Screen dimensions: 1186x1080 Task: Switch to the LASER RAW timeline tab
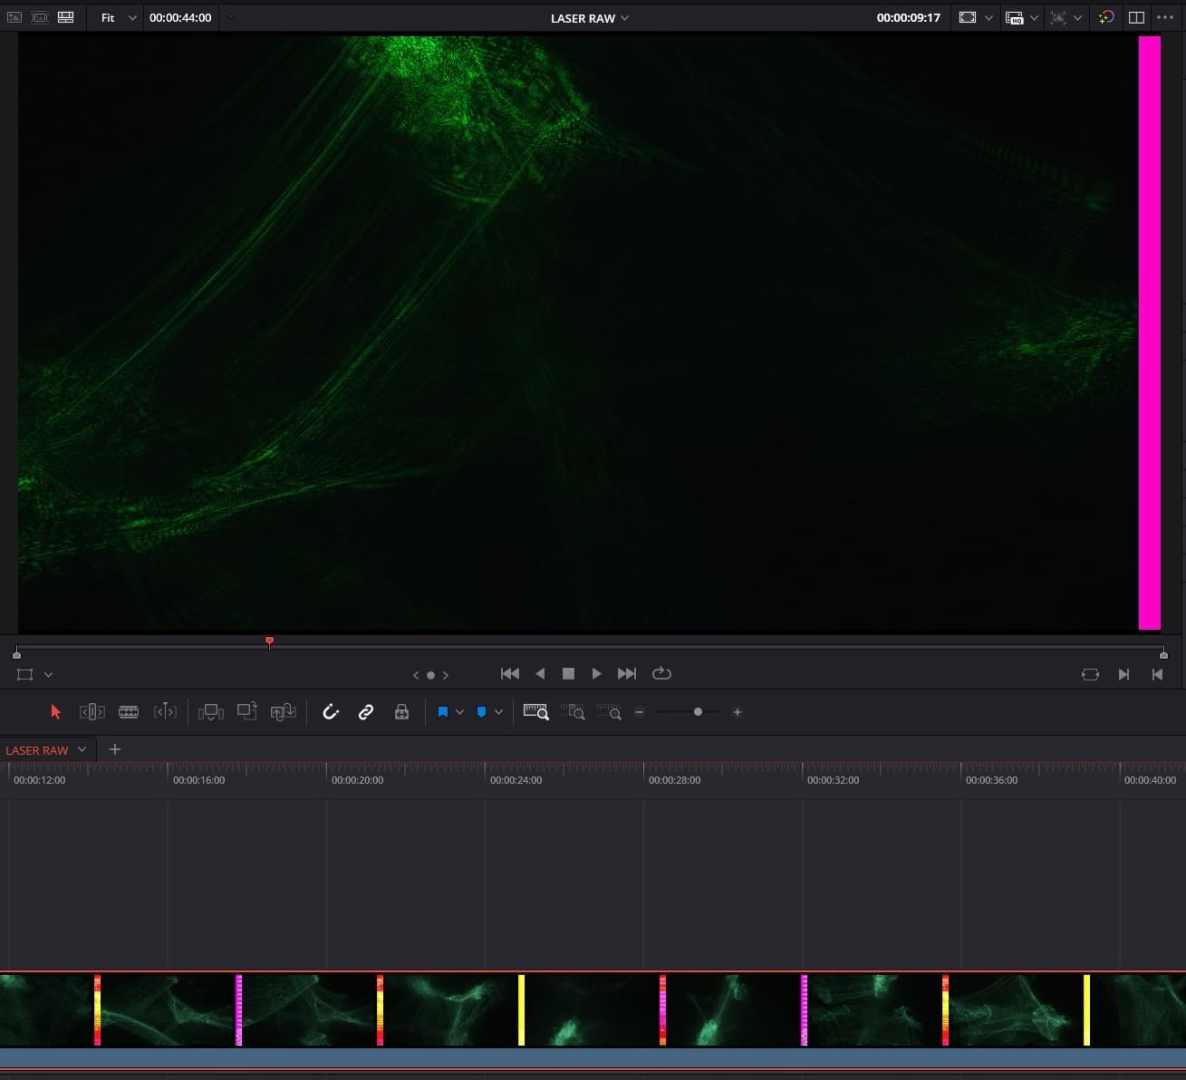pos(35,749)
